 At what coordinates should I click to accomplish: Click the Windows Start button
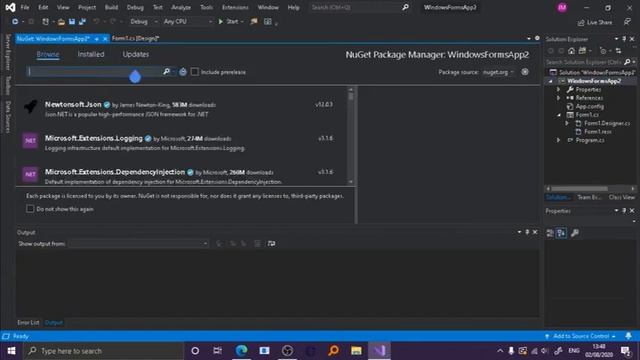(x=11, y=351)
